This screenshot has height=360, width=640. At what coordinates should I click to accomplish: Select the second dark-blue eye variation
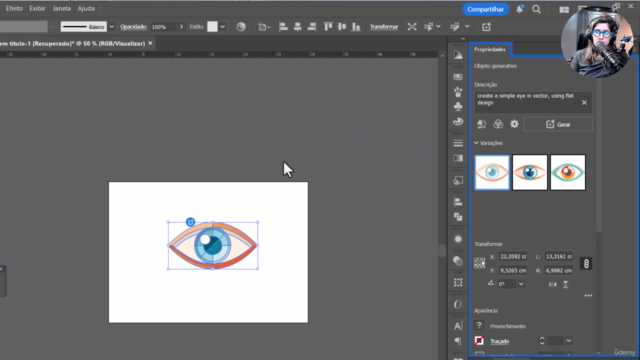(530, 172)
